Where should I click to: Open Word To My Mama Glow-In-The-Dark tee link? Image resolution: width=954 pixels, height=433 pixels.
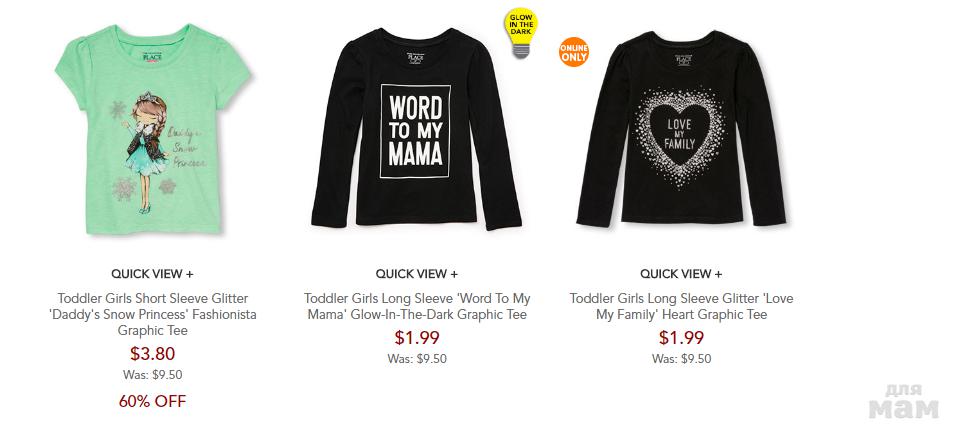pyautogui.click(x=417, y=307)
